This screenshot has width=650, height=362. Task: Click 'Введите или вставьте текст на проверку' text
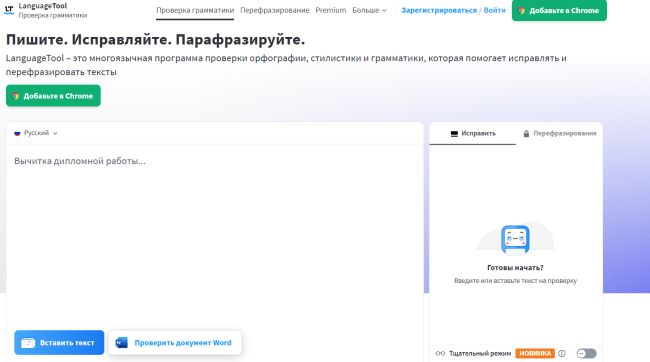(x=515, y=281)
